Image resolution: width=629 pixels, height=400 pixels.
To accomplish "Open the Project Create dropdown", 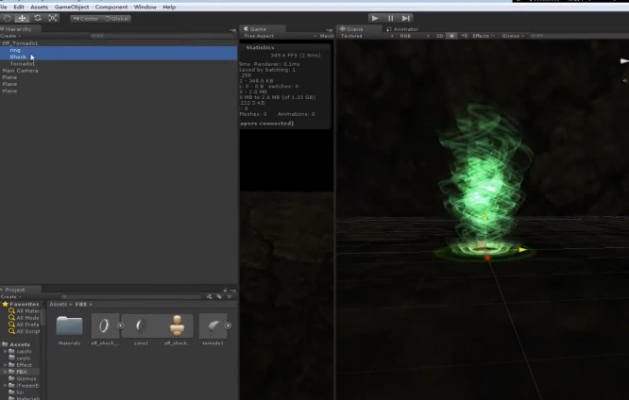I will pyautogui.click(x=11, y=296).
